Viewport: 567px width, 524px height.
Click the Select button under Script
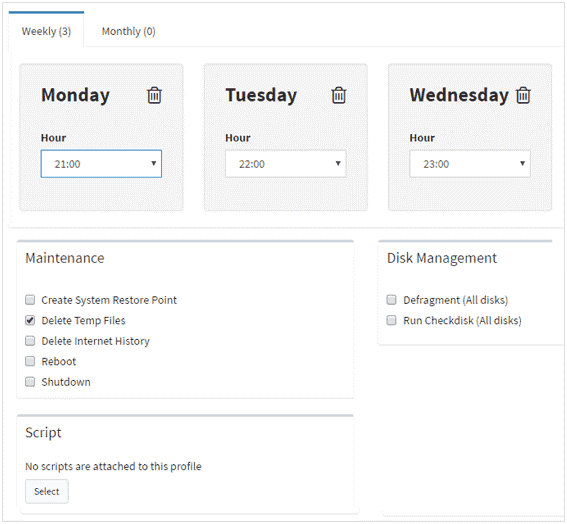click(x=47, y=491)
